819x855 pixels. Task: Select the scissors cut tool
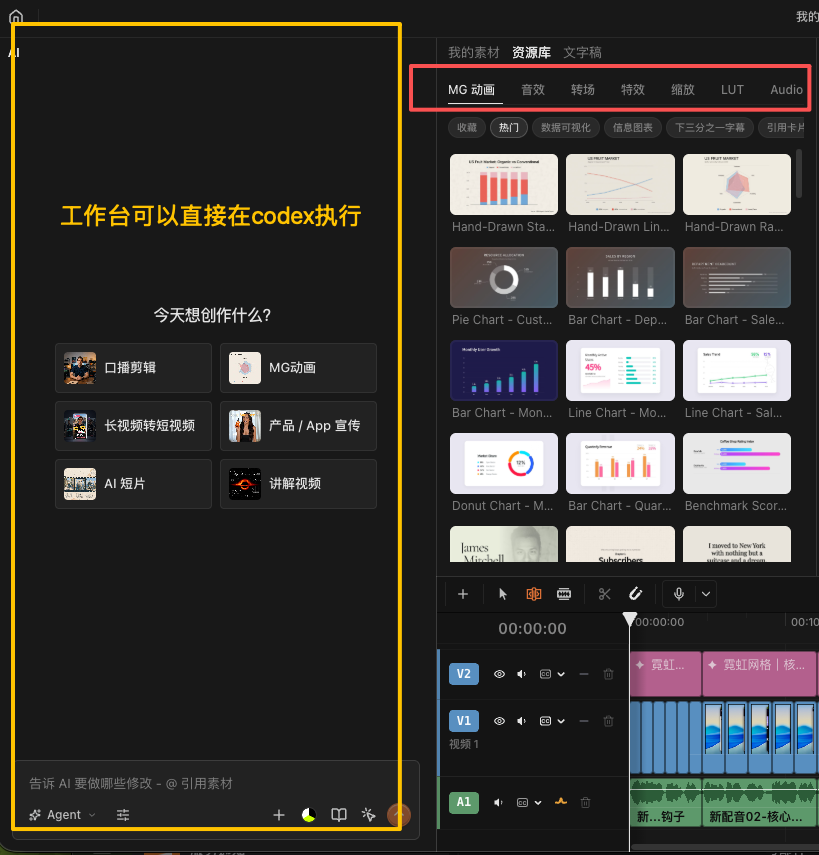coord(604,594)
